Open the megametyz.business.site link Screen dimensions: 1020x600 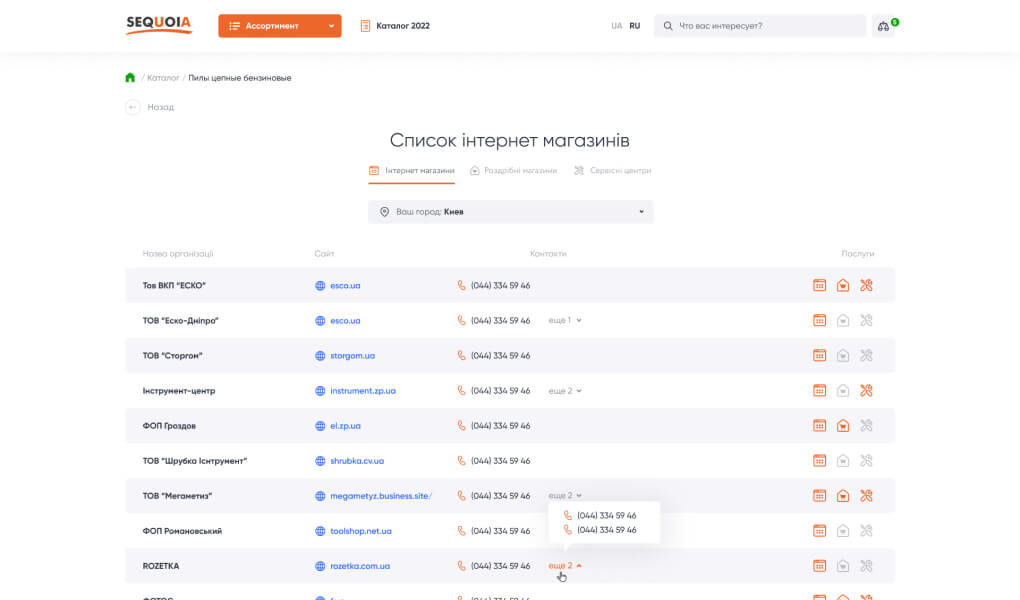(380, 496)
